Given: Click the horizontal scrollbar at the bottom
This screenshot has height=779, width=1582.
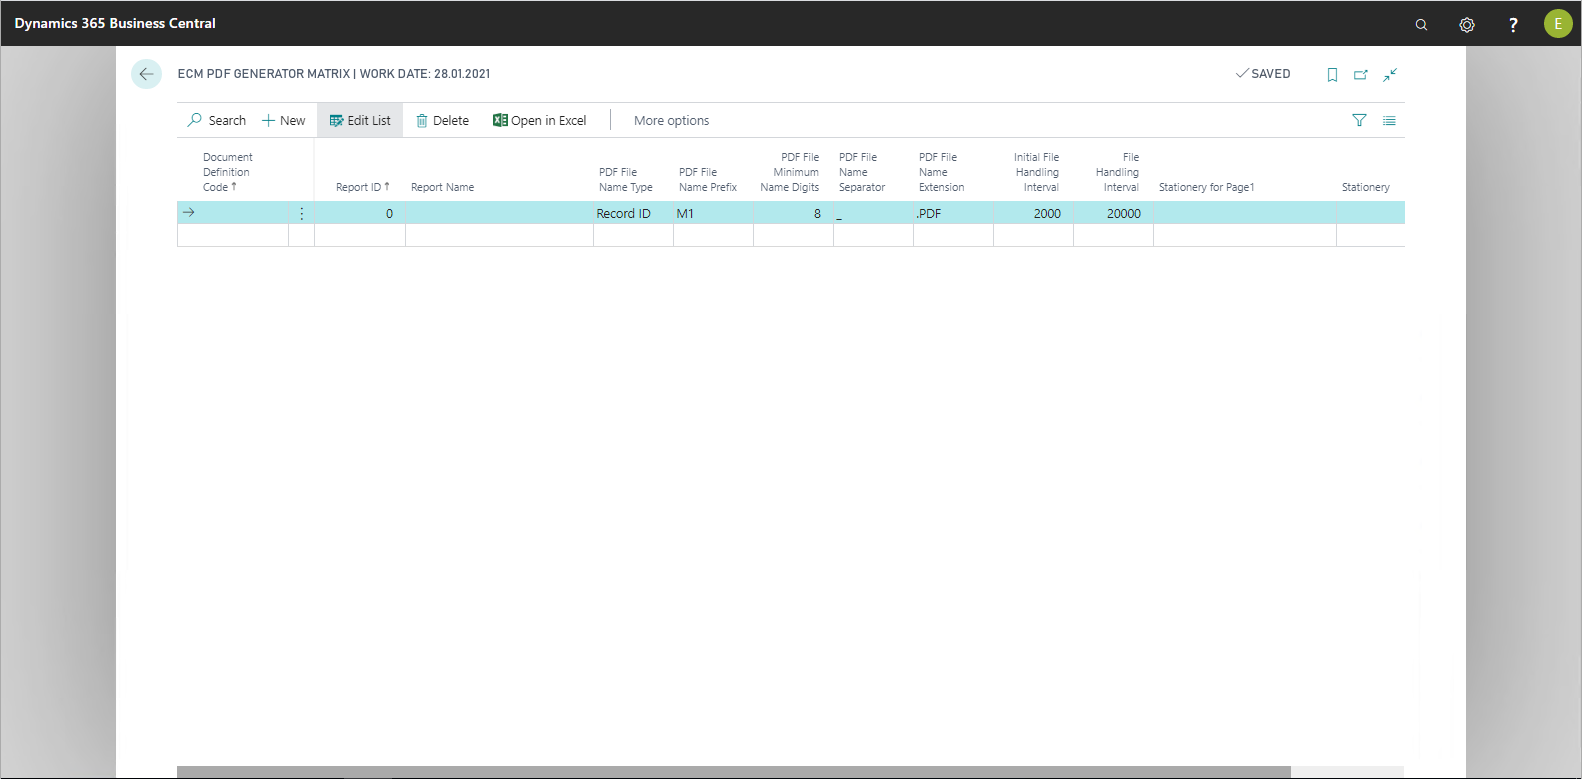Looking at the screenshot, I should click(x=733, y=771).
